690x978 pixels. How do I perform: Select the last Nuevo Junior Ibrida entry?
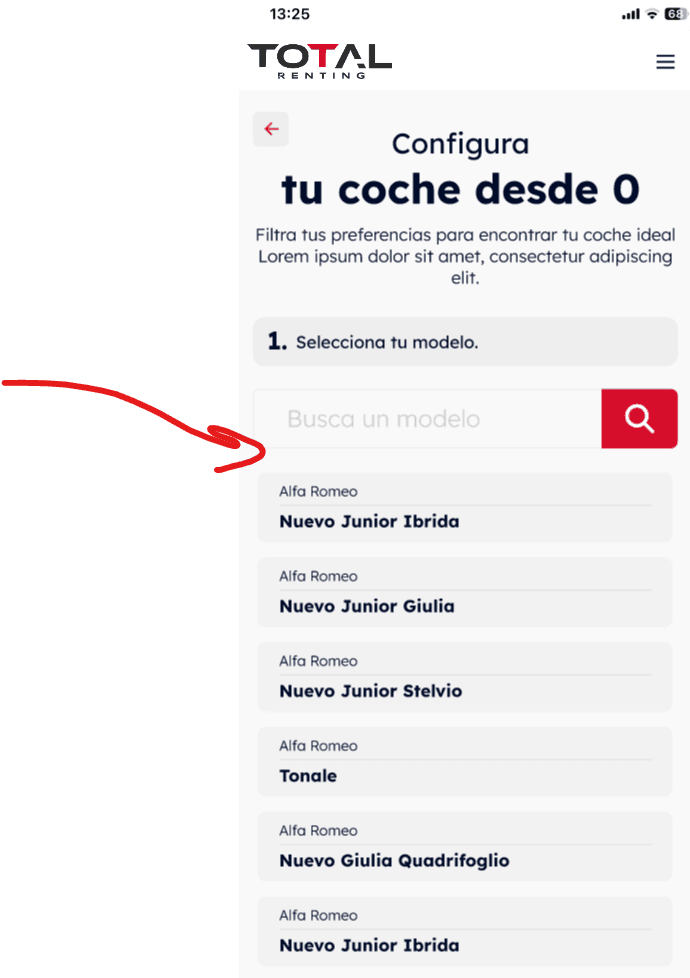pyautogui.click(x=465, y=931)
